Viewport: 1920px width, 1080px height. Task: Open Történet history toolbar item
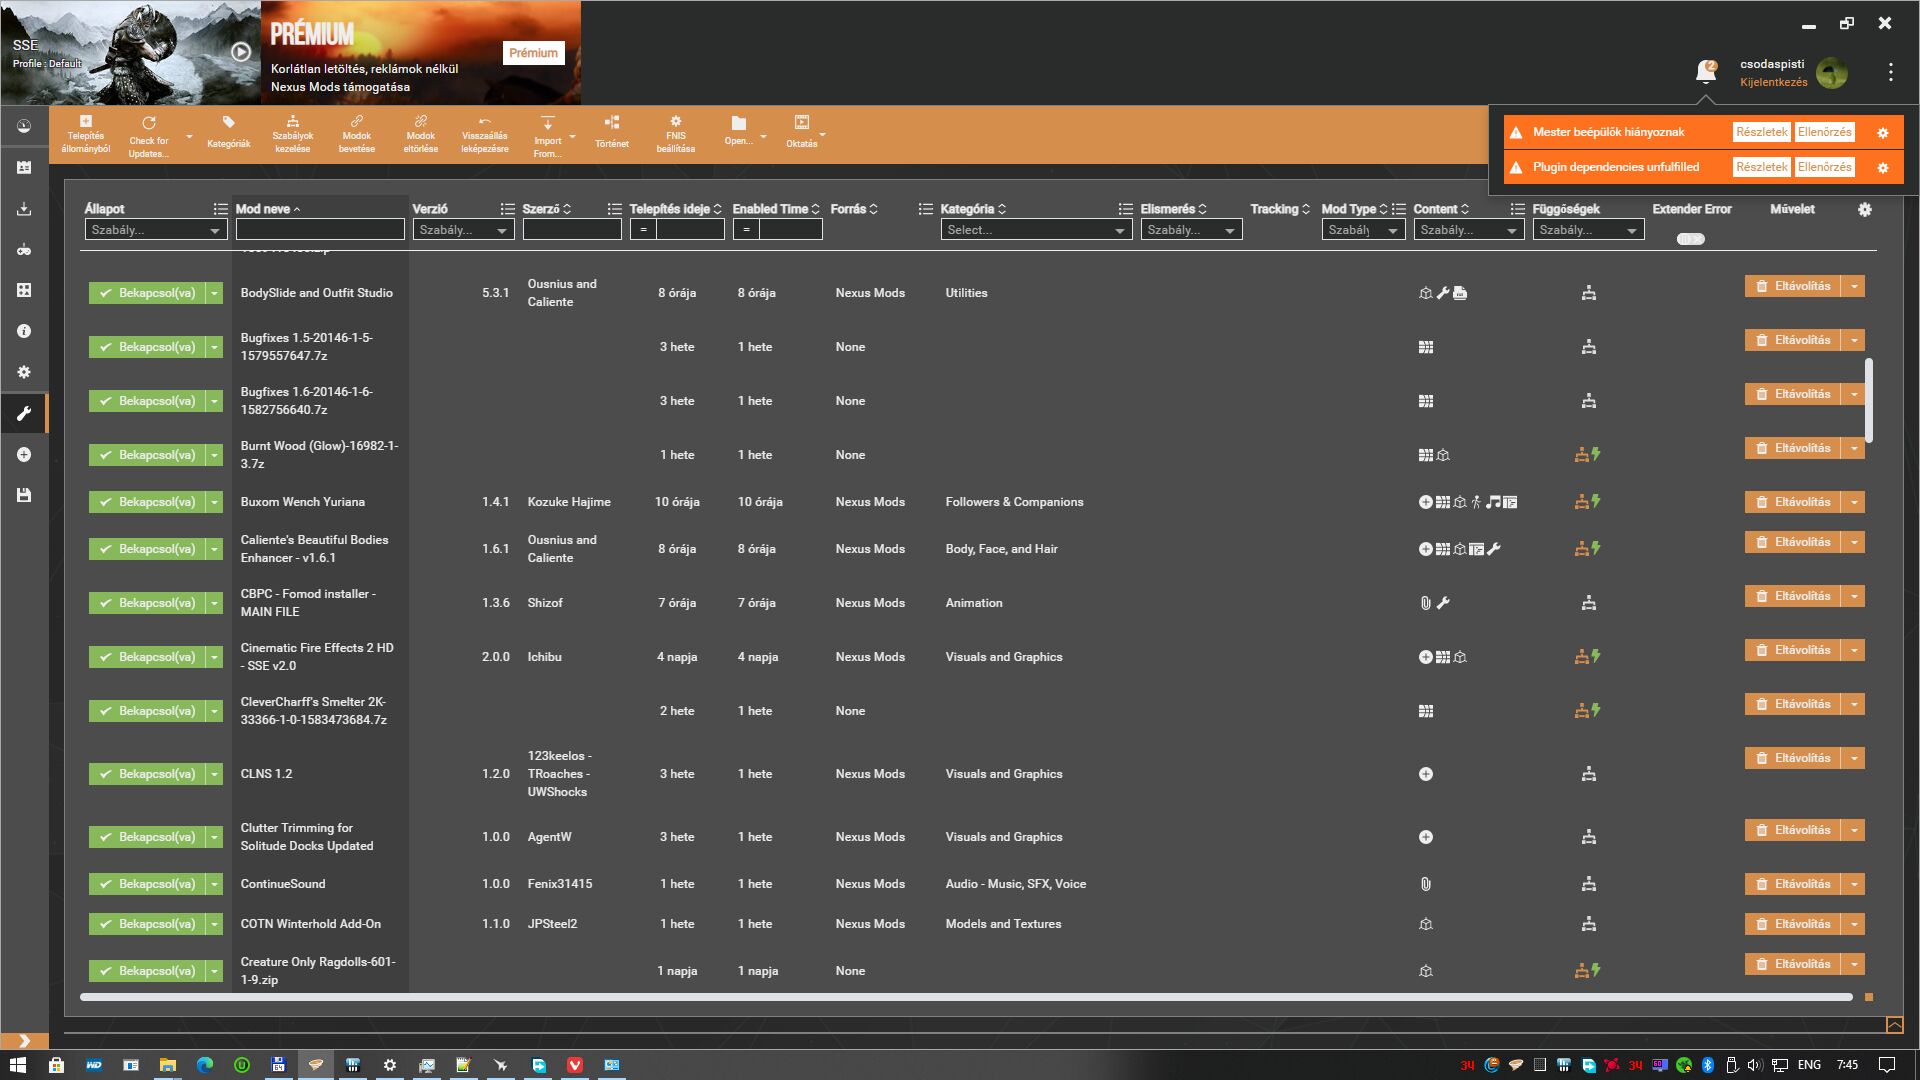click(612, 134)
